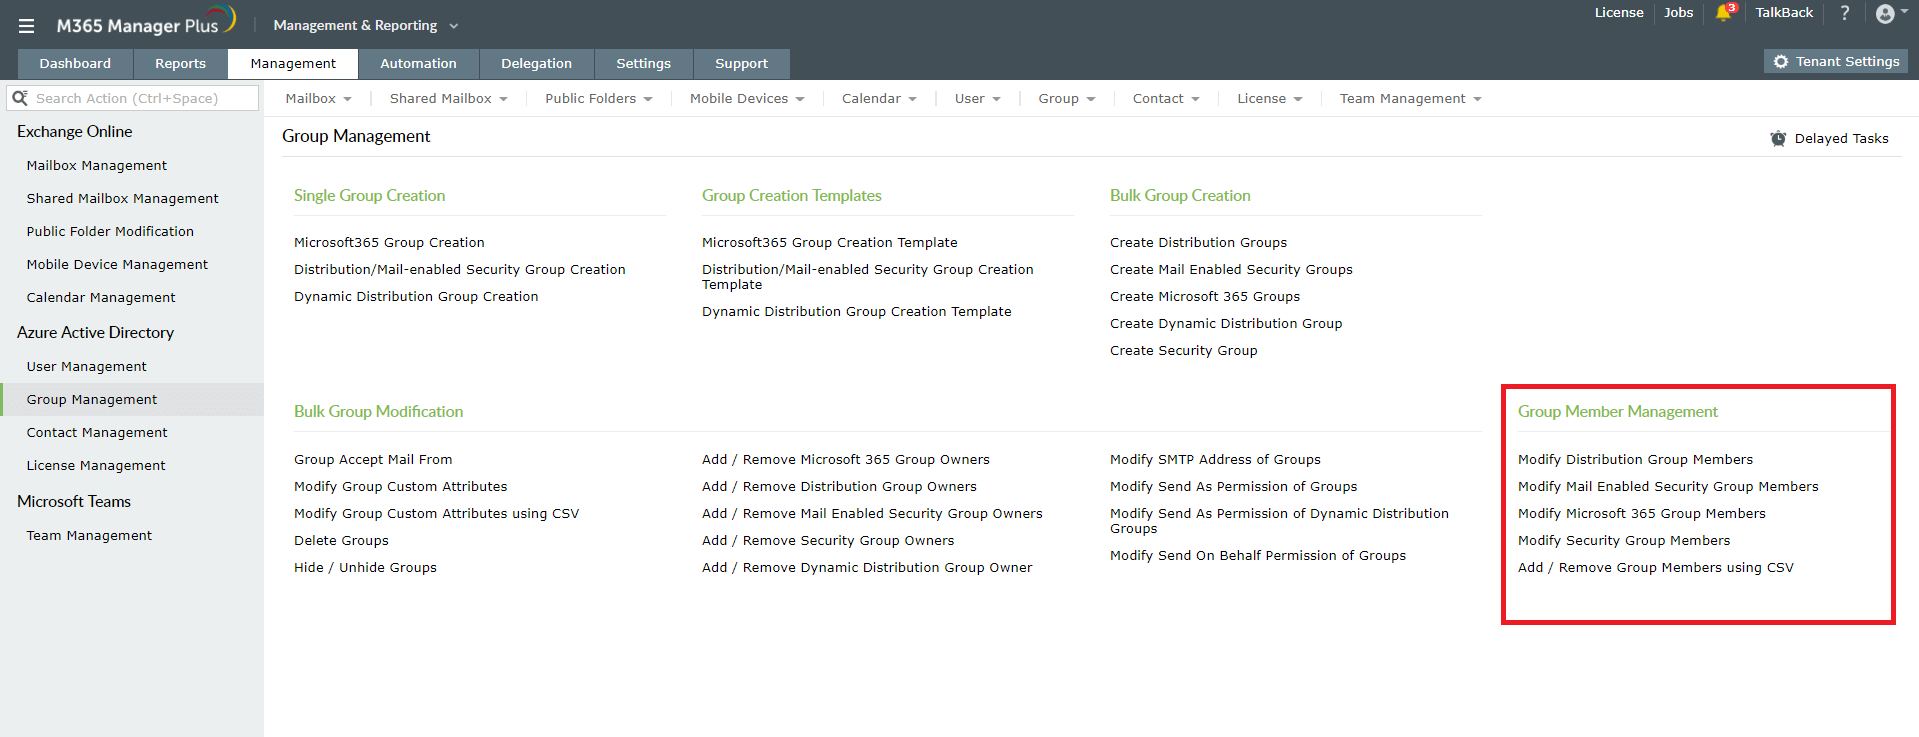Viewport: 1919px width, 737px height.
Task: Open the Contact dropdown menu
Action: pyautogui.click(x=1166, y=98)
